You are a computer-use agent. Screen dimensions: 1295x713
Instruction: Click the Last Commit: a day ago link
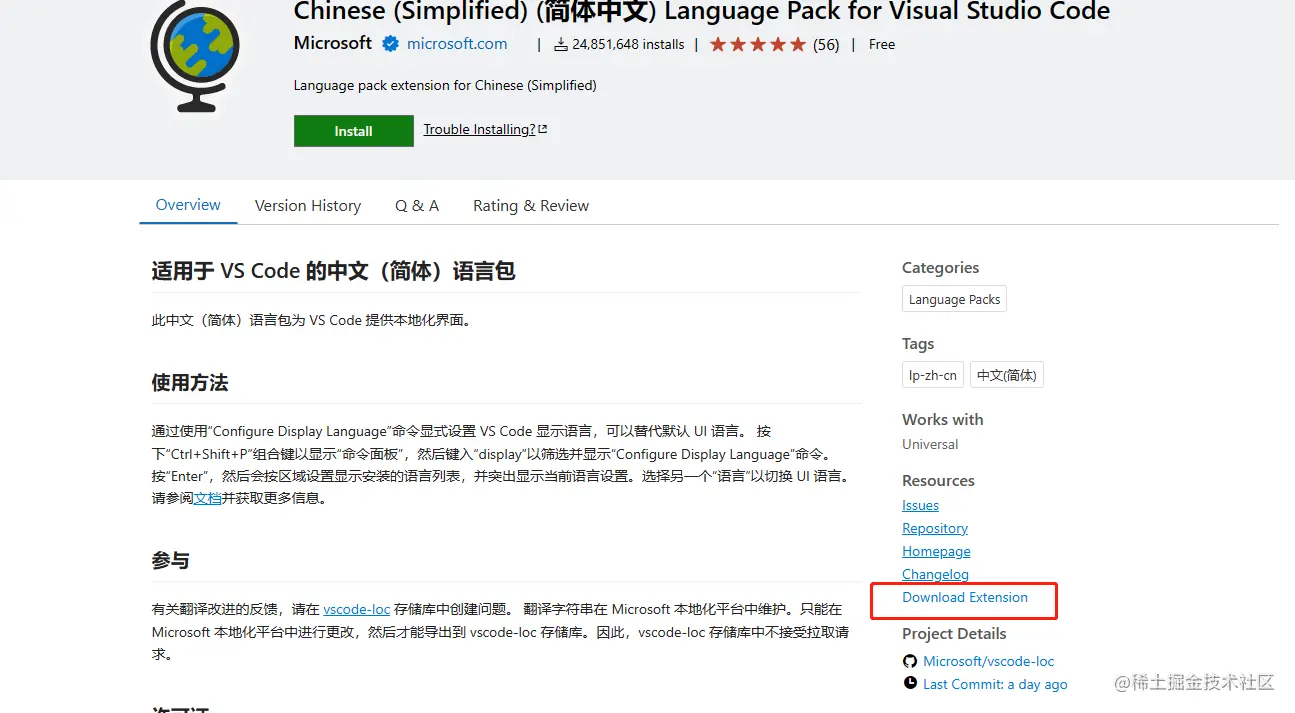tap(995, 684)
